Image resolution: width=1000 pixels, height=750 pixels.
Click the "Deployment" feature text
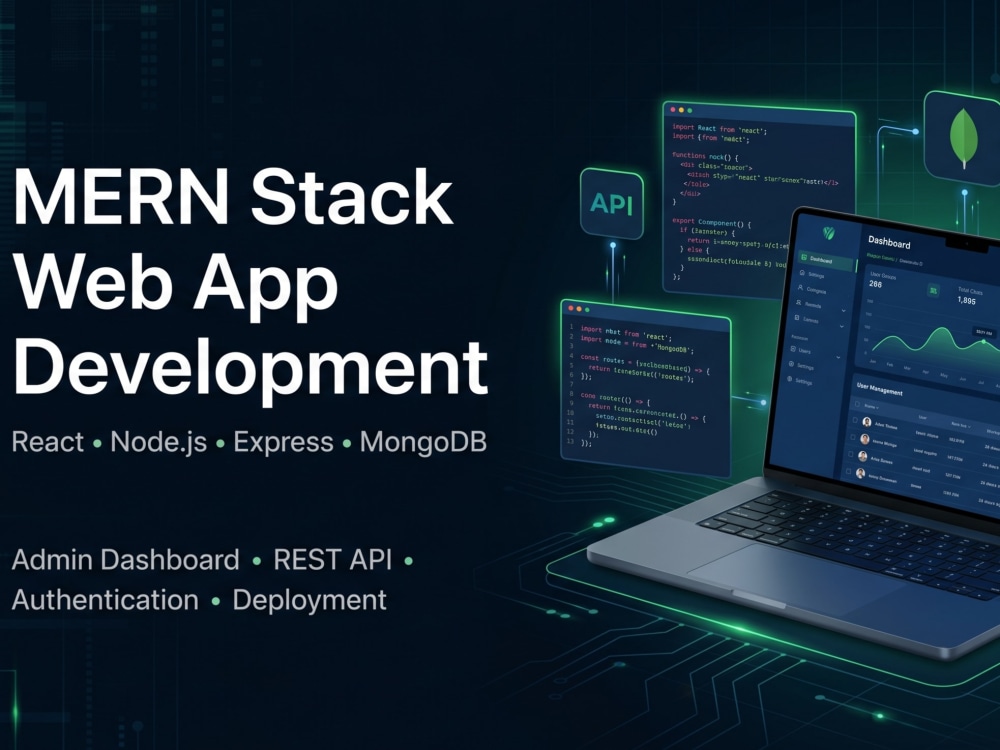[x=309, y=601]
